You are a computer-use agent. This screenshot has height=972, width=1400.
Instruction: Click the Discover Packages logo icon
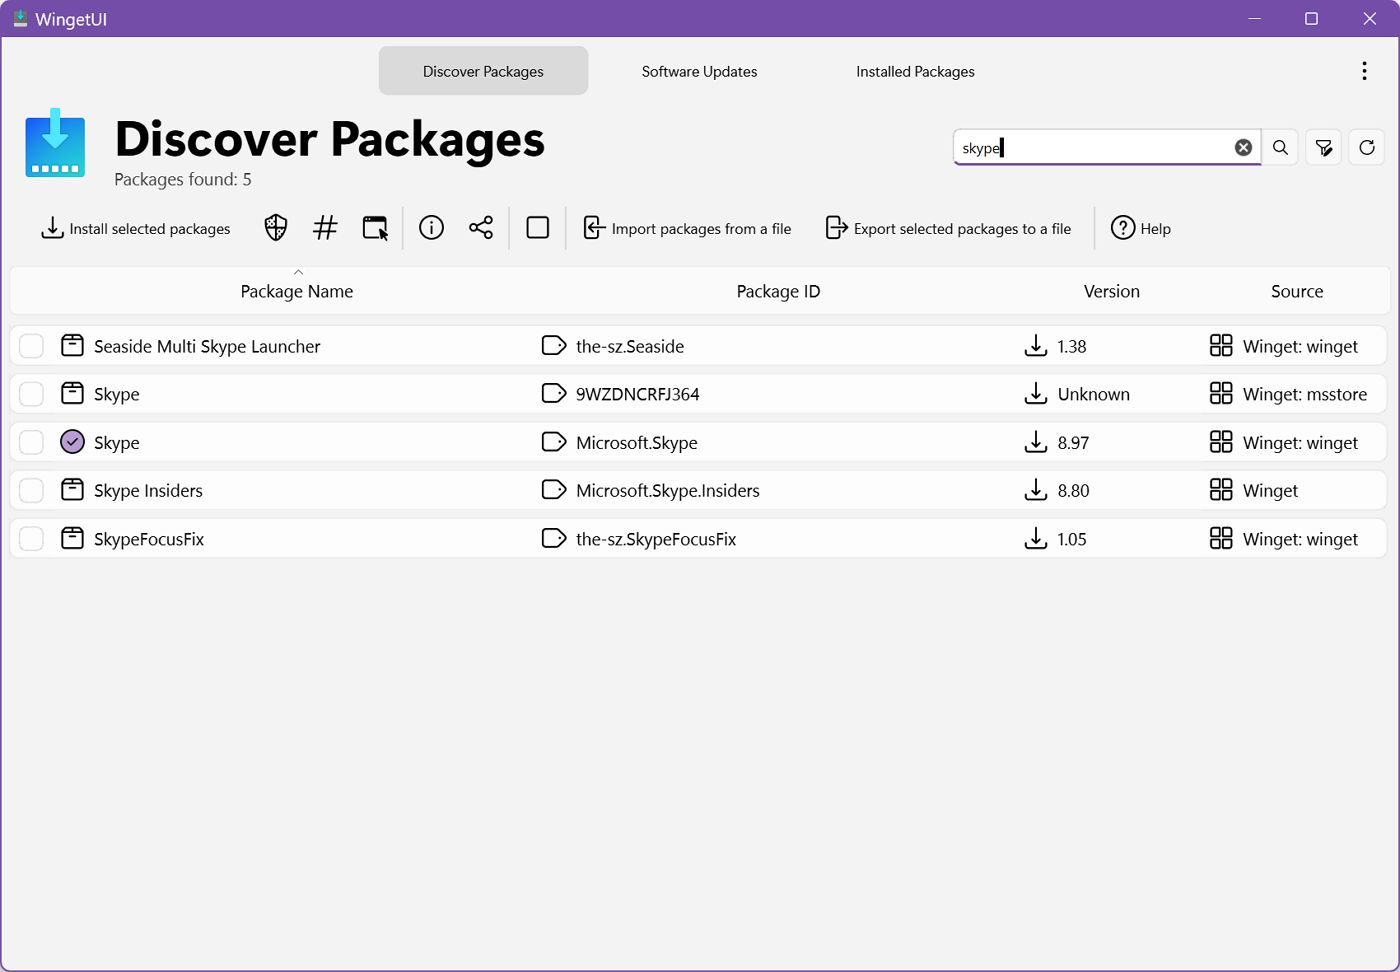pyautogui.click(x=55, y=143)
